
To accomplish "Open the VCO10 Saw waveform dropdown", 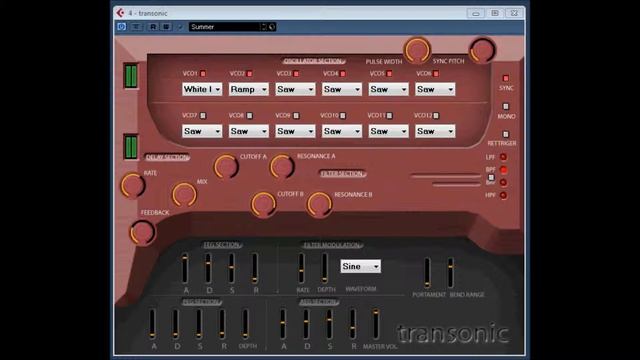I will [x=342, y=131].
